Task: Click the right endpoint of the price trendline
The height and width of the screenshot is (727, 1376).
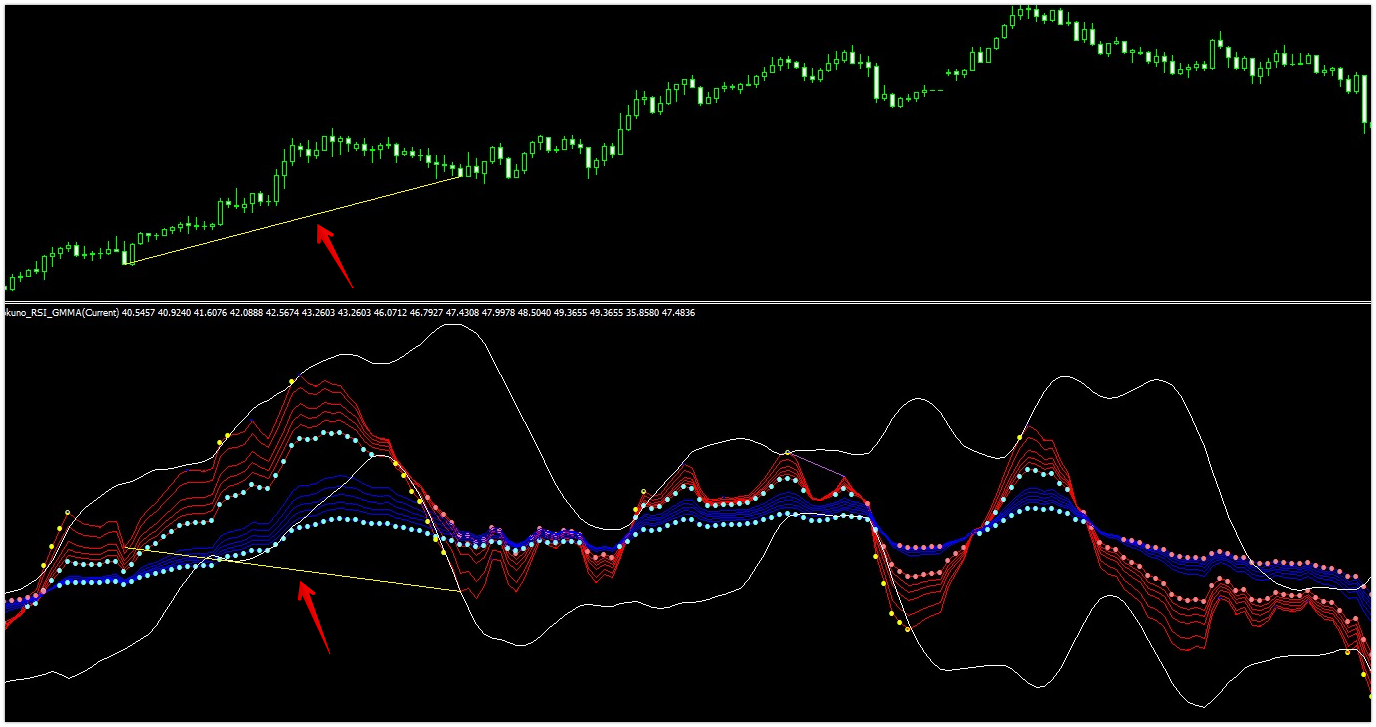Action: [463, 175]
